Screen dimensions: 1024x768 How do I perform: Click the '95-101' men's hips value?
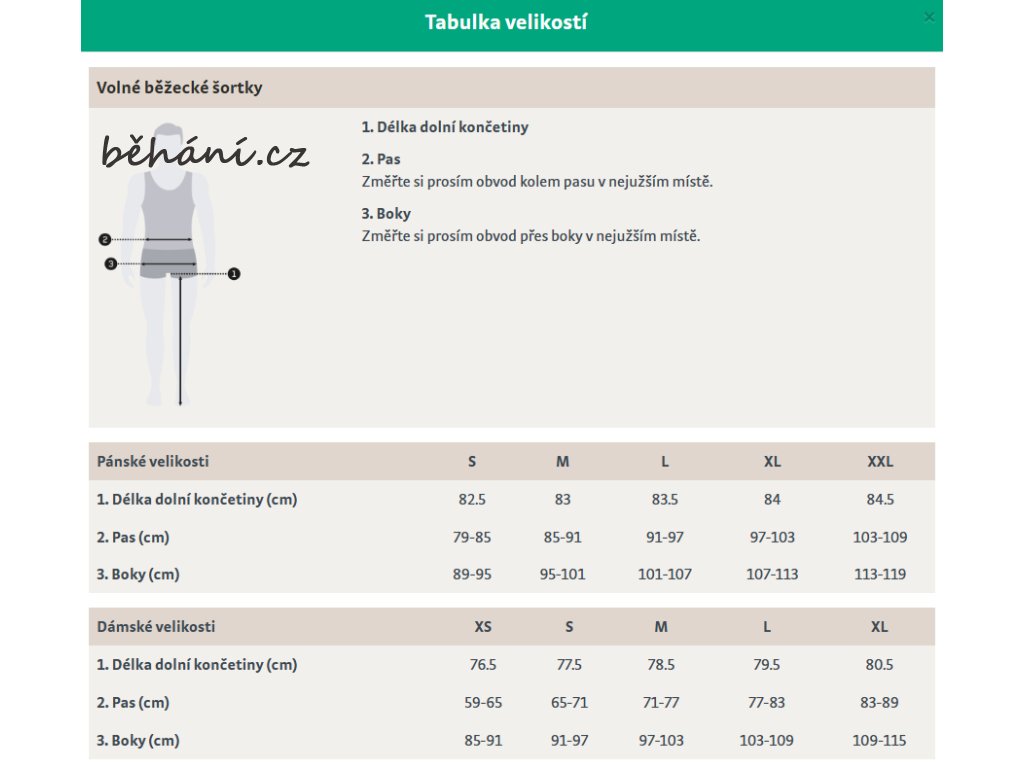562,574
